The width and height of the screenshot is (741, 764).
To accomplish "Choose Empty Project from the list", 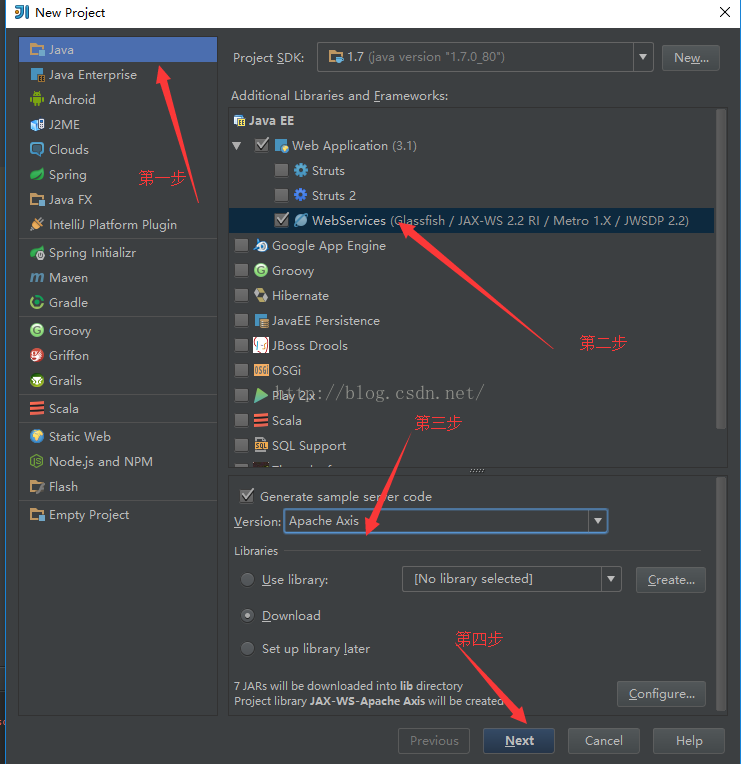I will coord(118,514).
